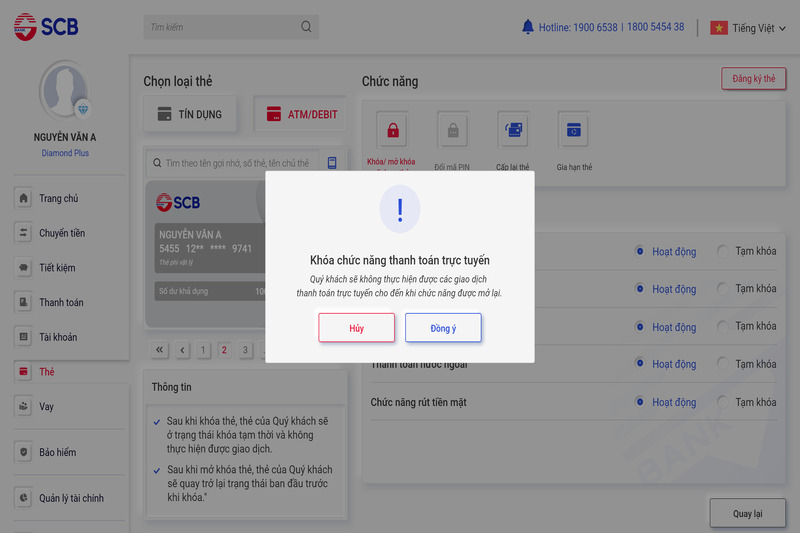Viewport: 800px width, 533px height.
Task: Click the Vay loan icon
Action: click(x=23, y=406)
